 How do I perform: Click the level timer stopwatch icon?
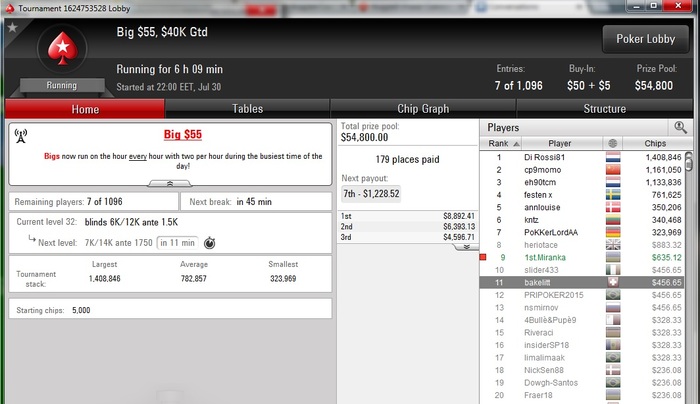(209, 243)
